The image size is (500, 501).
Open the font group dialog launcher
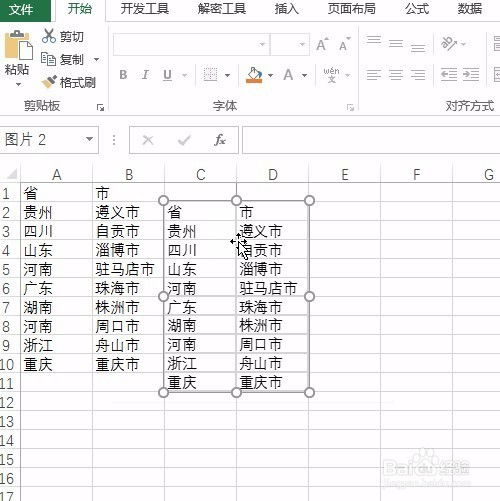tap(350, 107)
